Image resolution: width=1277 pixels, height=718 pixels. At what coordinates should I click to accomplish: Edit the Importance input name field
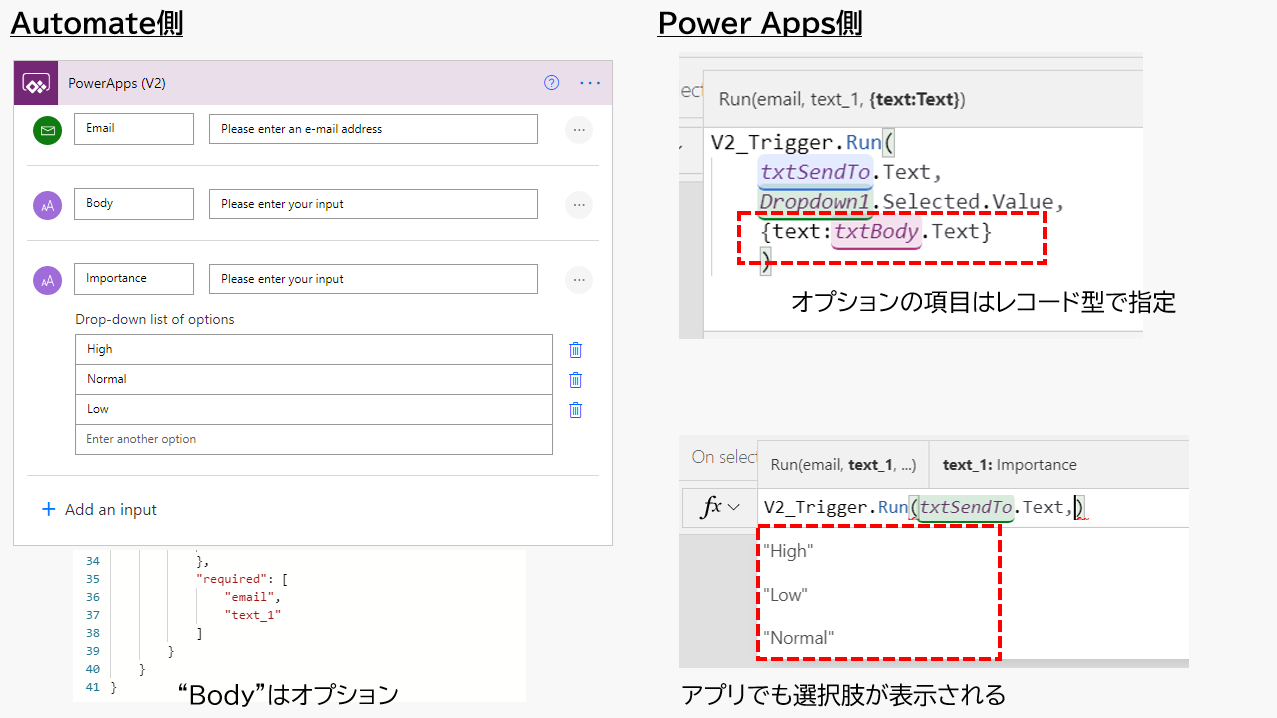point(134,279)
